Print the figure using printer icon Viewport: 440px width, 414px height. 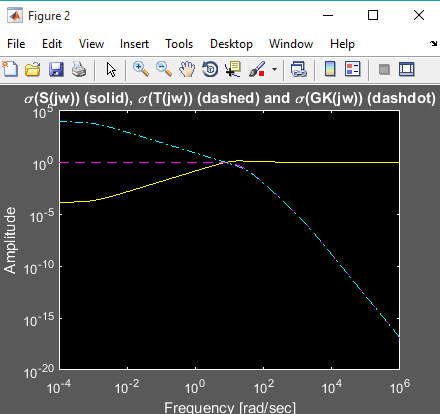pos(79,69)
